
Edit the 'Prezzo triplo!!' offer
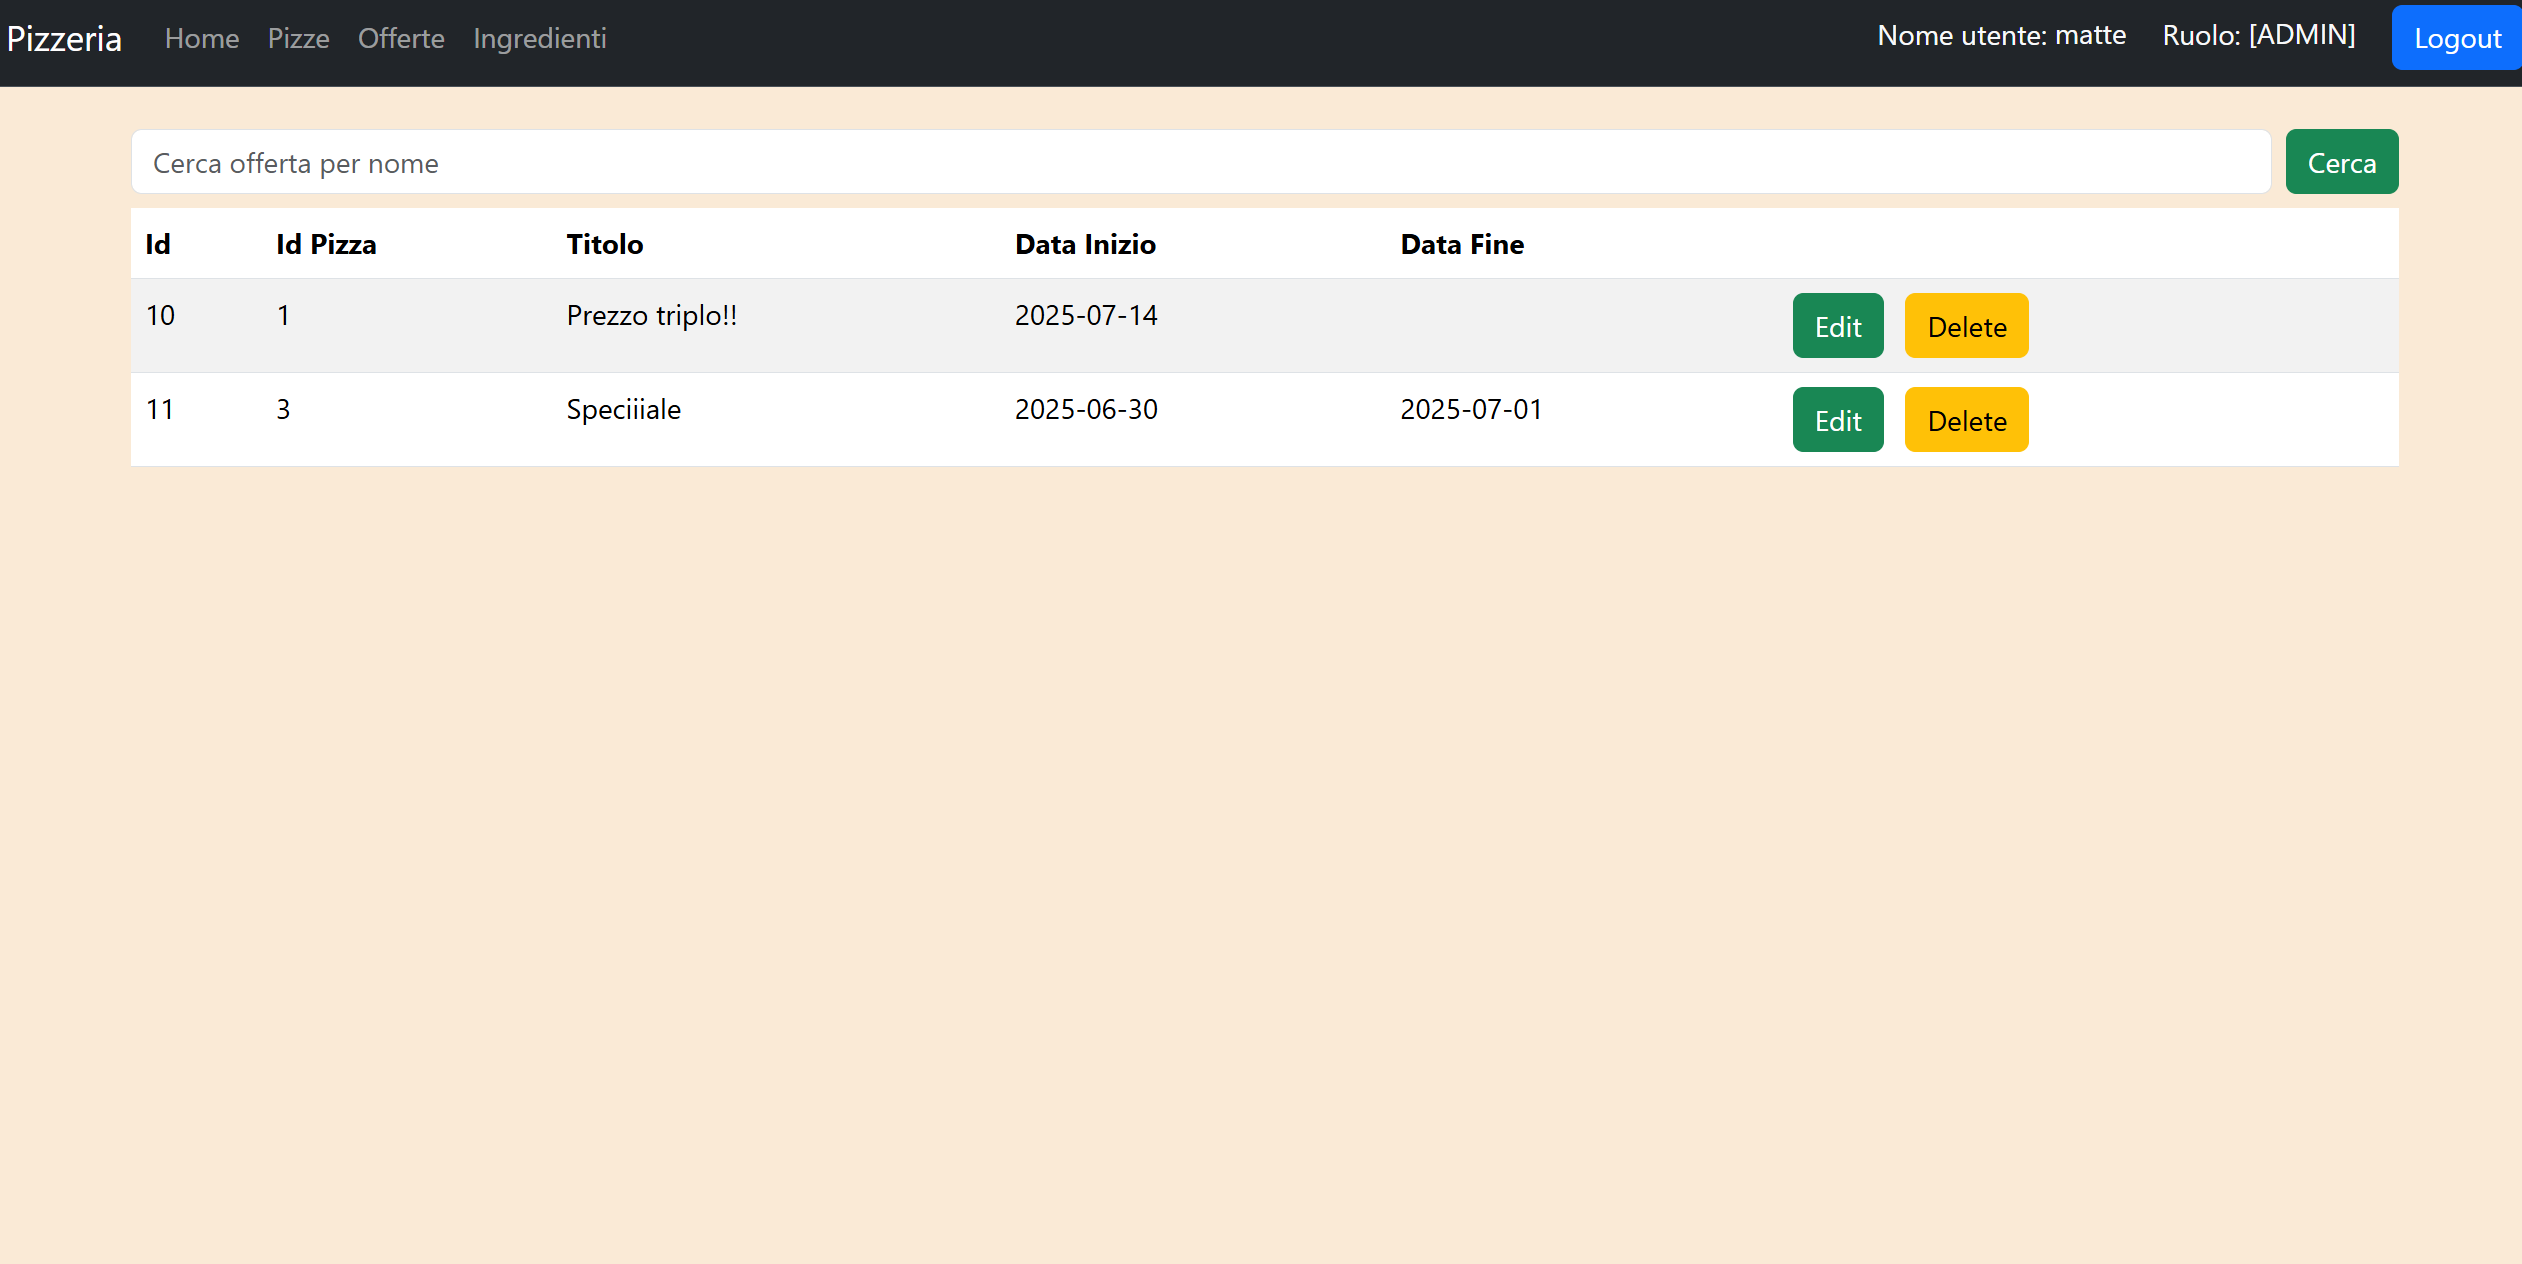pos(1837,326)
